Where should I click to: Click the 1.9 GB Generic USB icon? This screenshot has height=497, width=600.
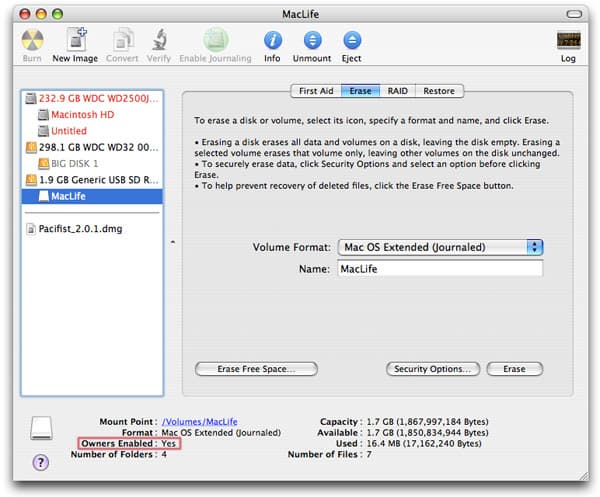point(31,180)
